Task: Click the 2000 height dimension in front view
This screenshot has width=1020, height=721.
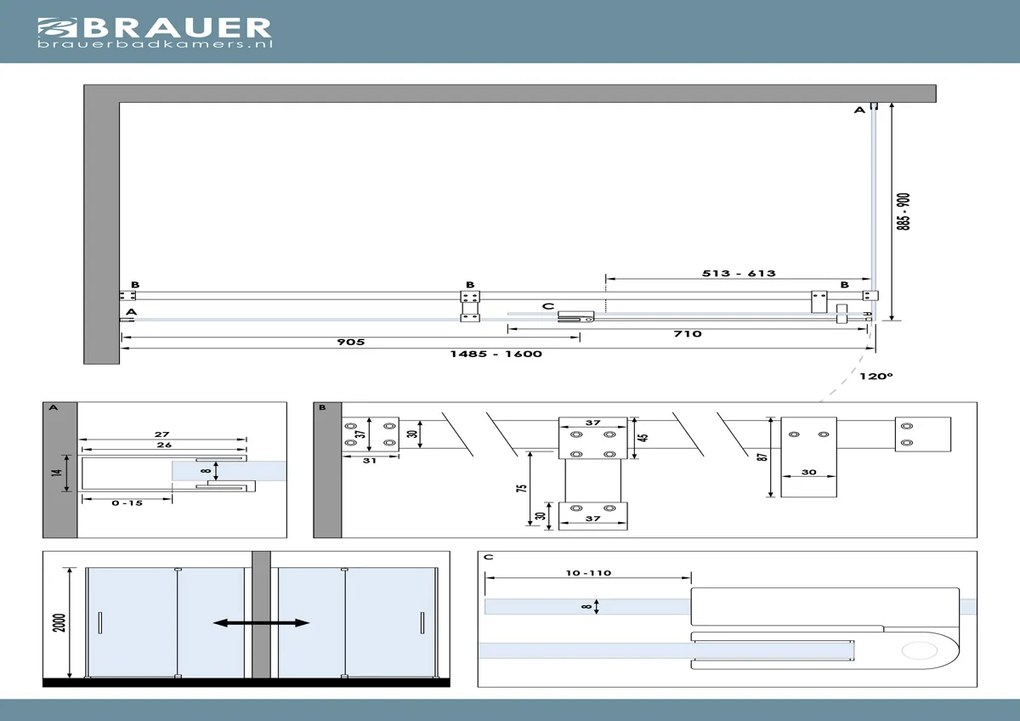Action: click(62, 620)
